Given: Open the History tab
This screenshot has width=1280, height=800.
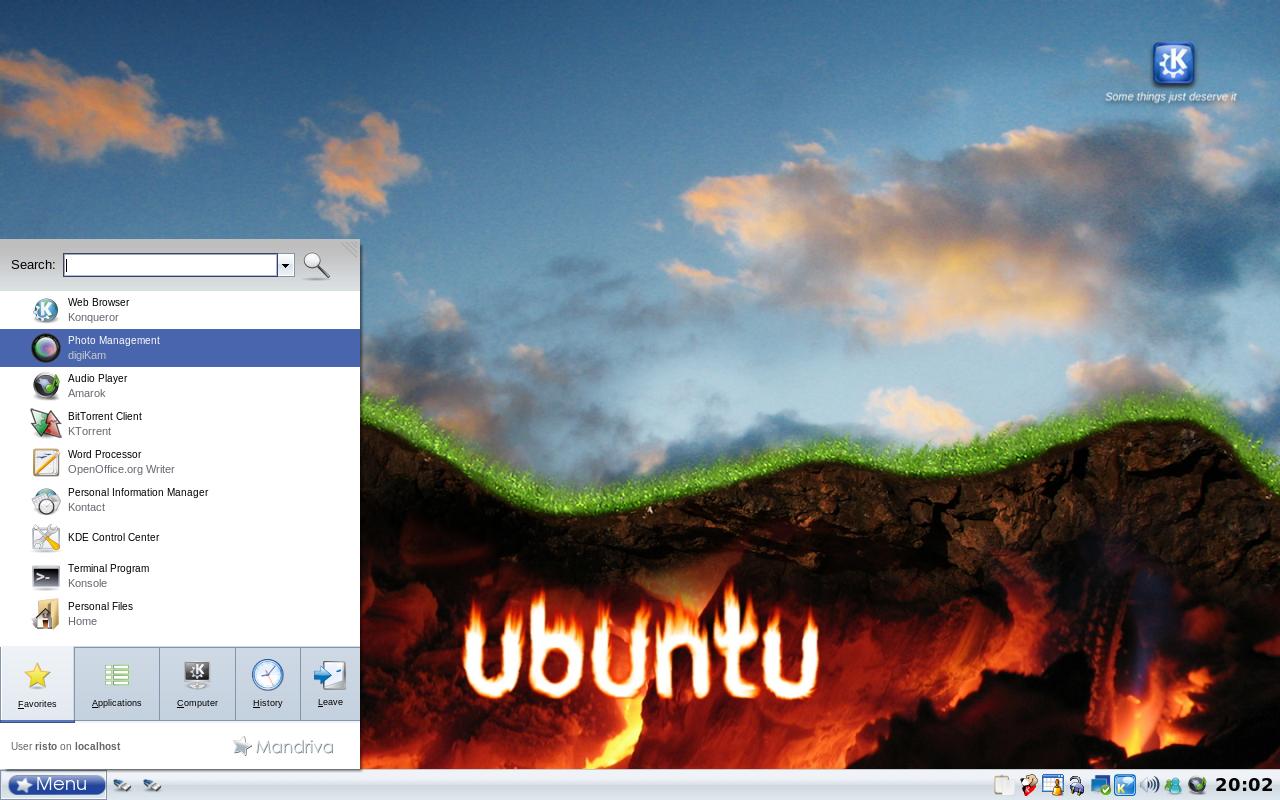Looking at the screenshot, I should click(x=267, y=684).
